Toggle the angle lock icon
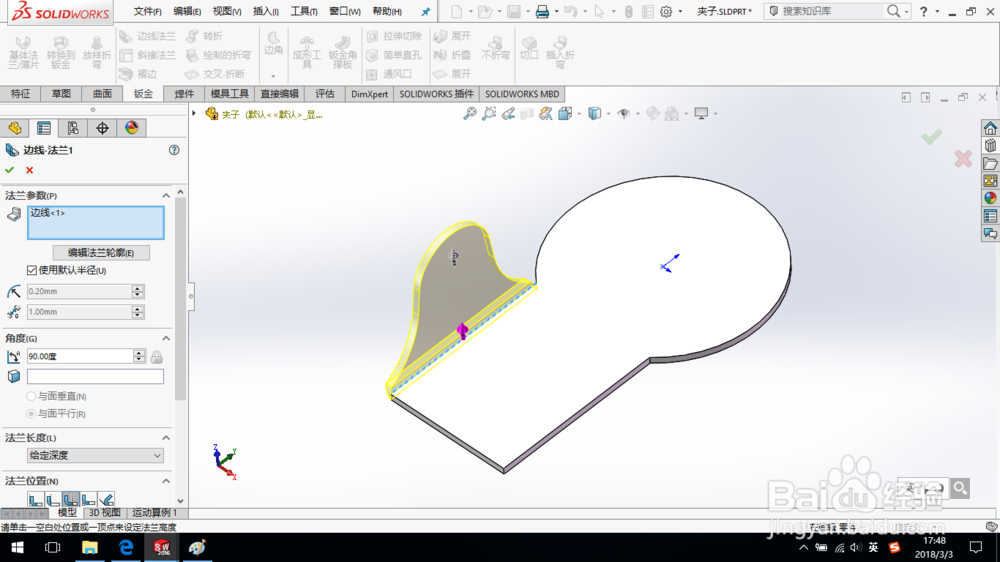The height and width of the screenshot is (562, 1000). point(156,357)
